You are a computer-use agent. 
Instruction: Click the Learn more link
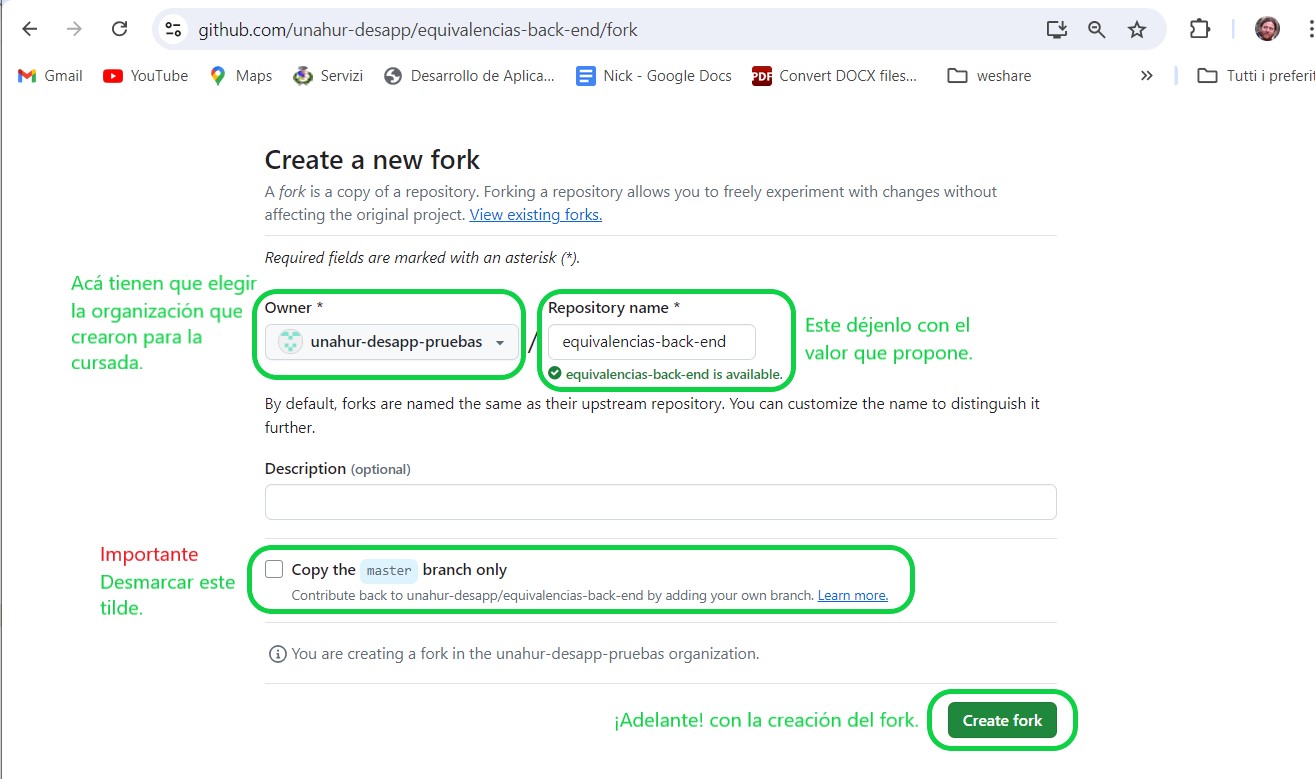coord(852,596)
